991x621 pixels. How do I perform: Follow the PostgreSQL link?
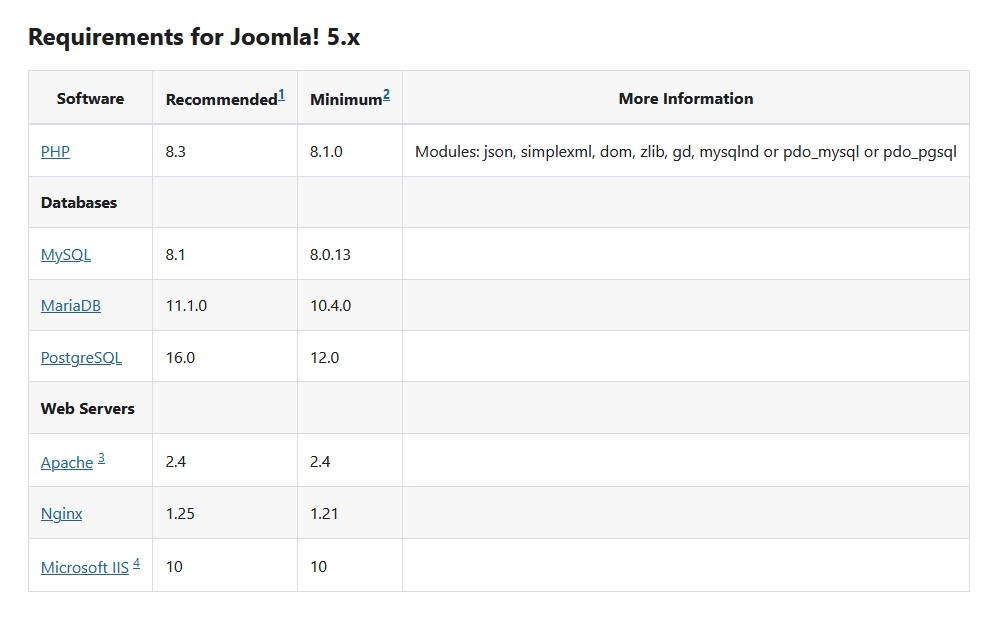81,357
